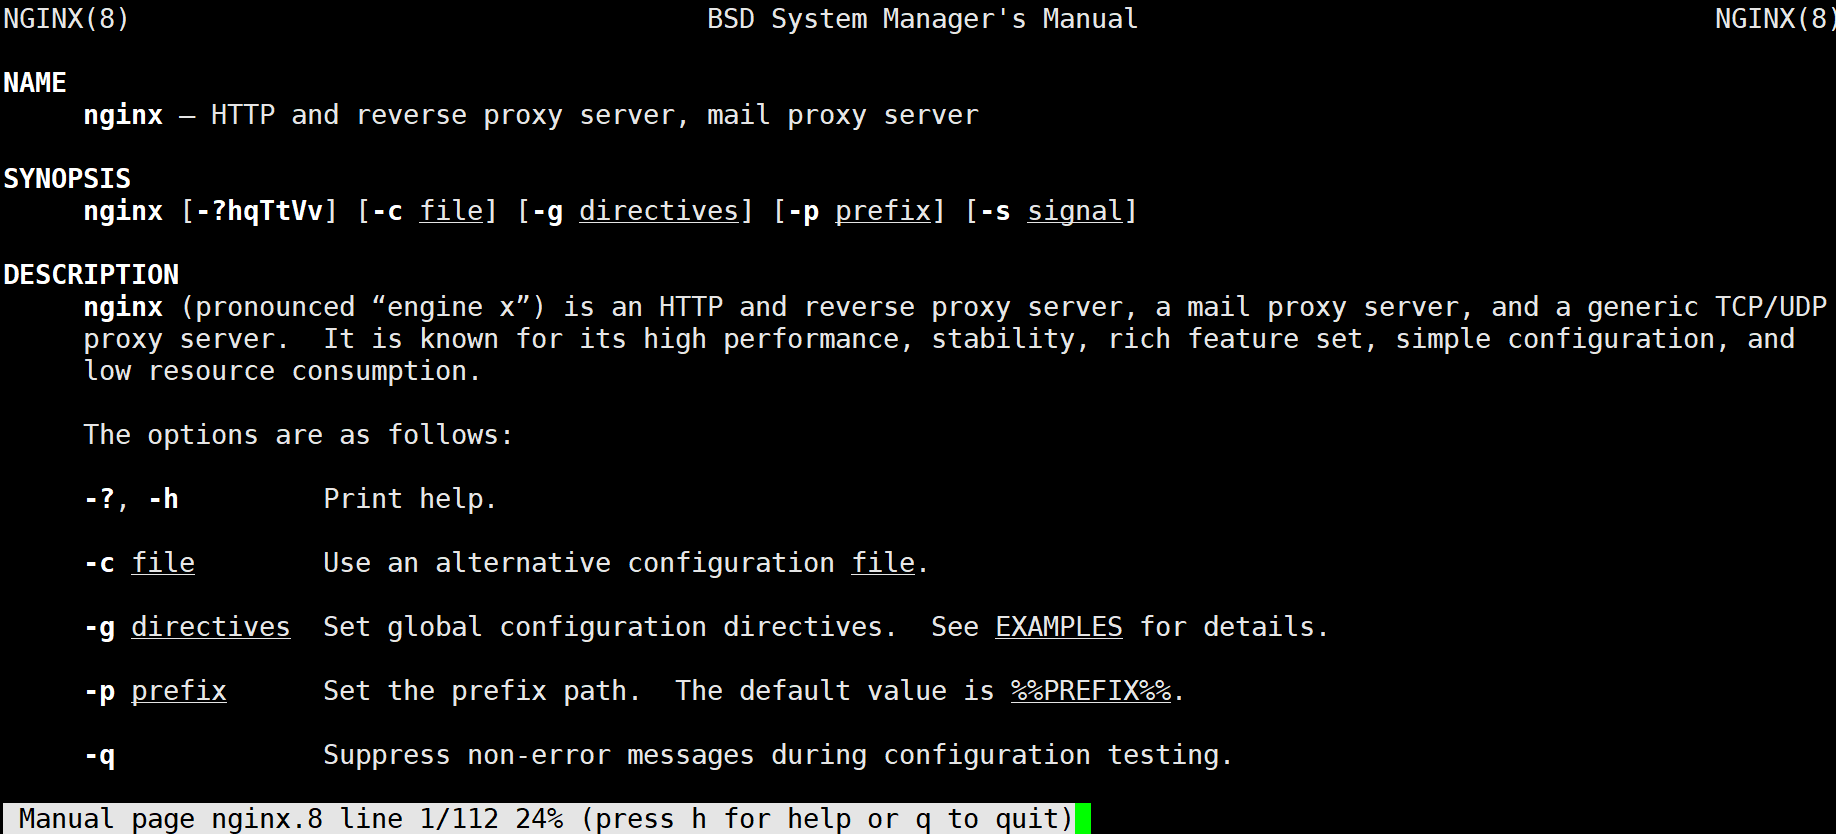Click the 'BSD System Manager's Manual' title

click(922, 19)
